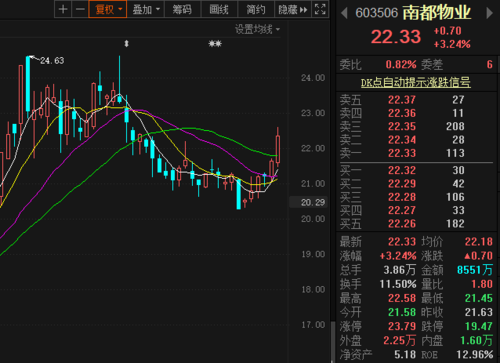This screenshot has width=500, height=363.
Task: Click 买三 price 22.28
Action: click(402, 197)
